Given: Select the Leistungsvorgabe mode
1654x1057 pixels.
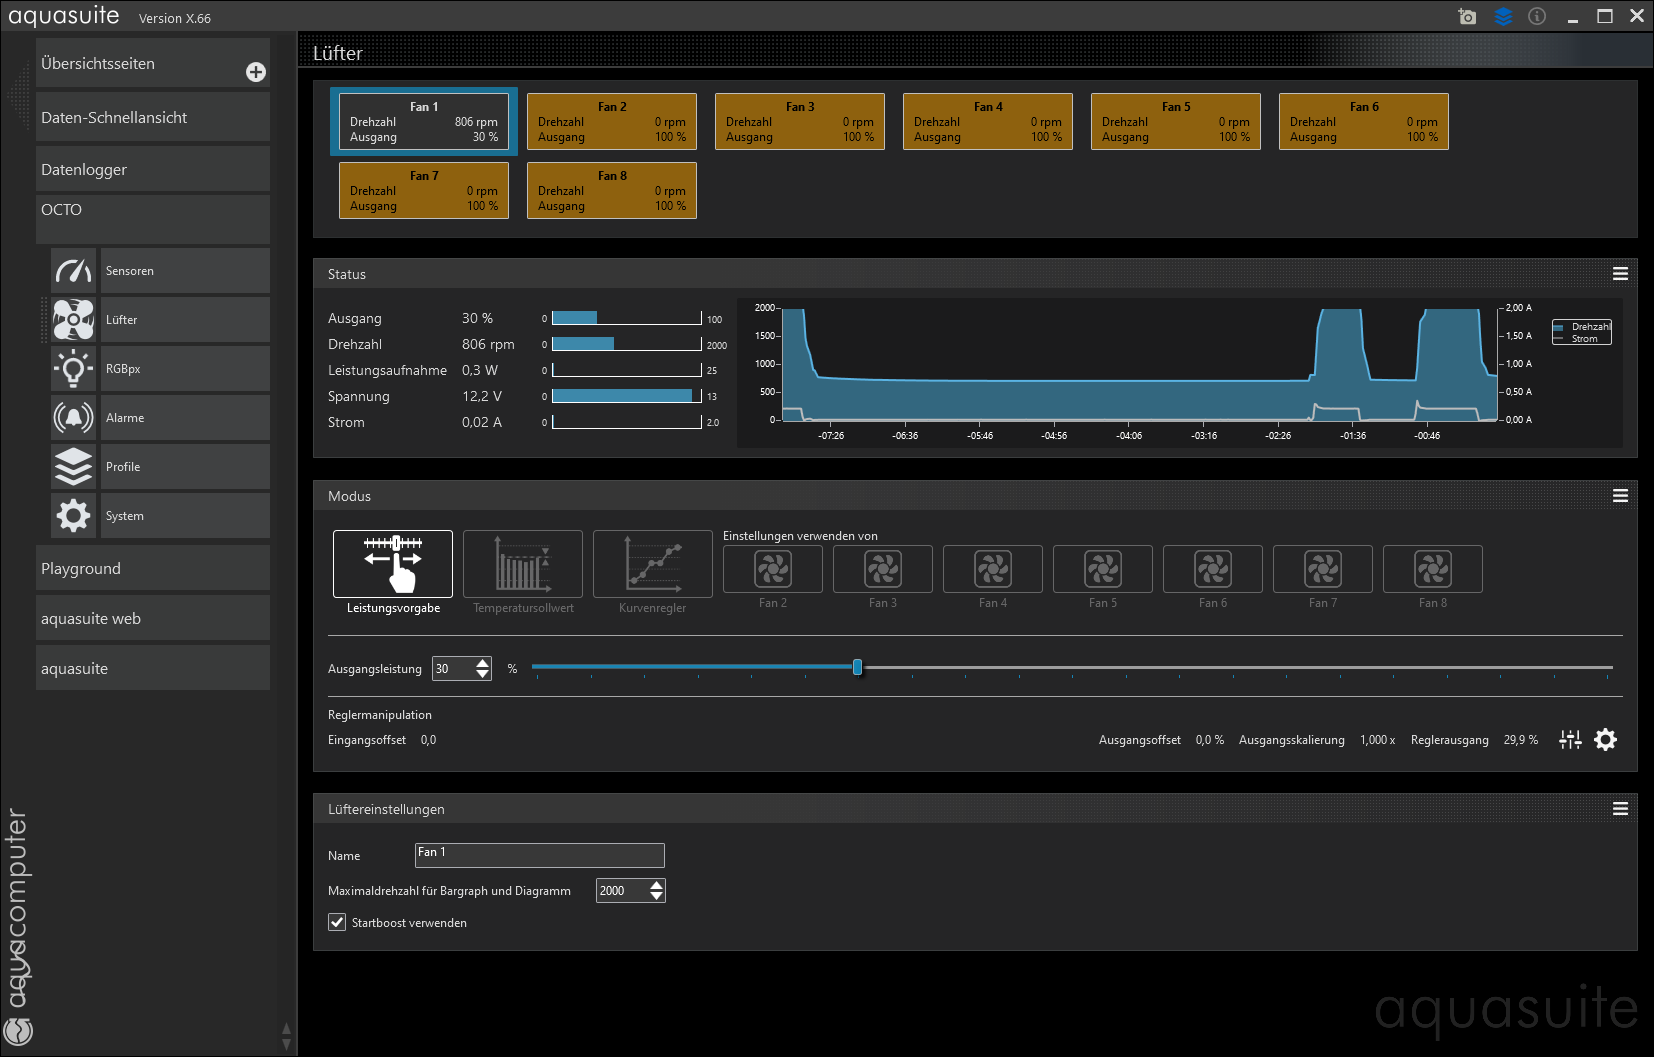Looking at the screenshot, I should pos(393,565).
